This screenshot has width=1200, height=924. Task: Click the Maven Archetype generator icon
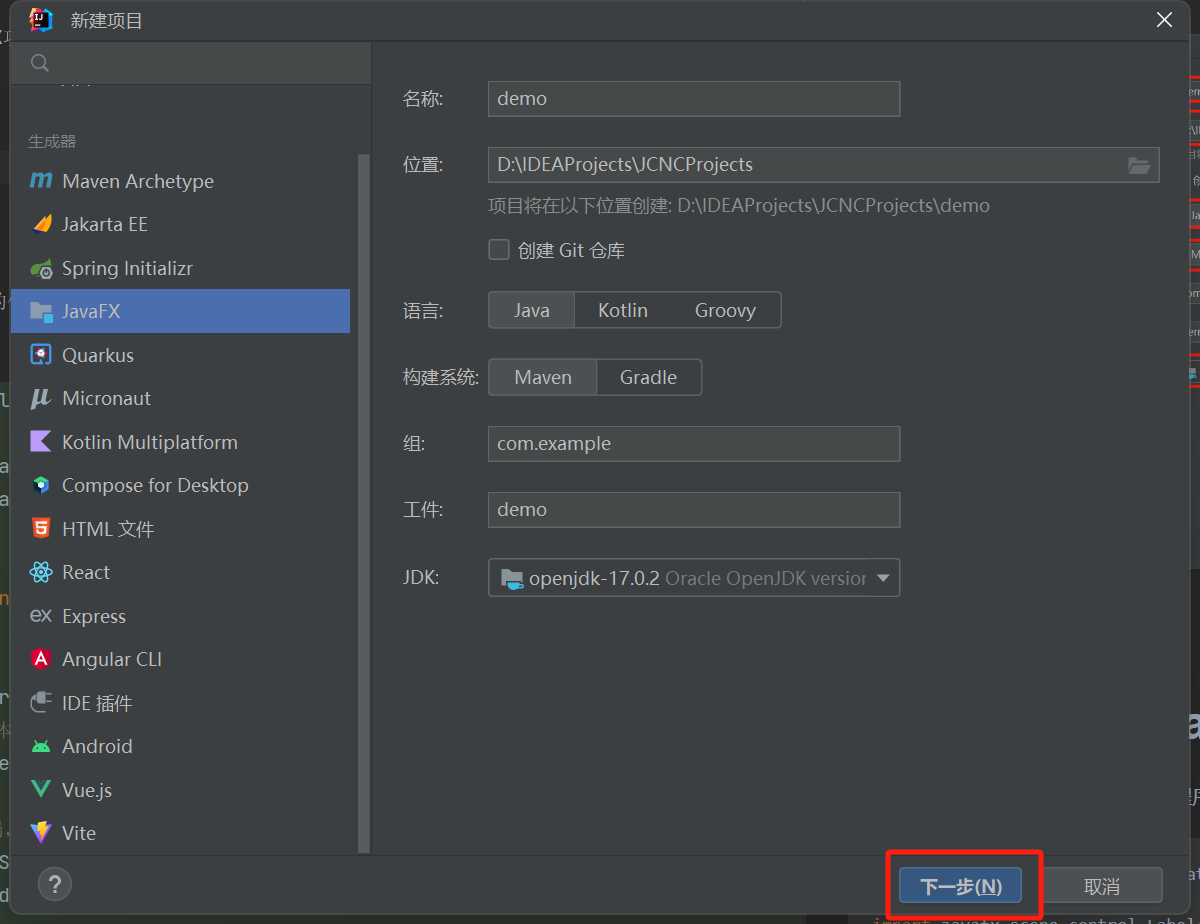[x=41, y=181]
